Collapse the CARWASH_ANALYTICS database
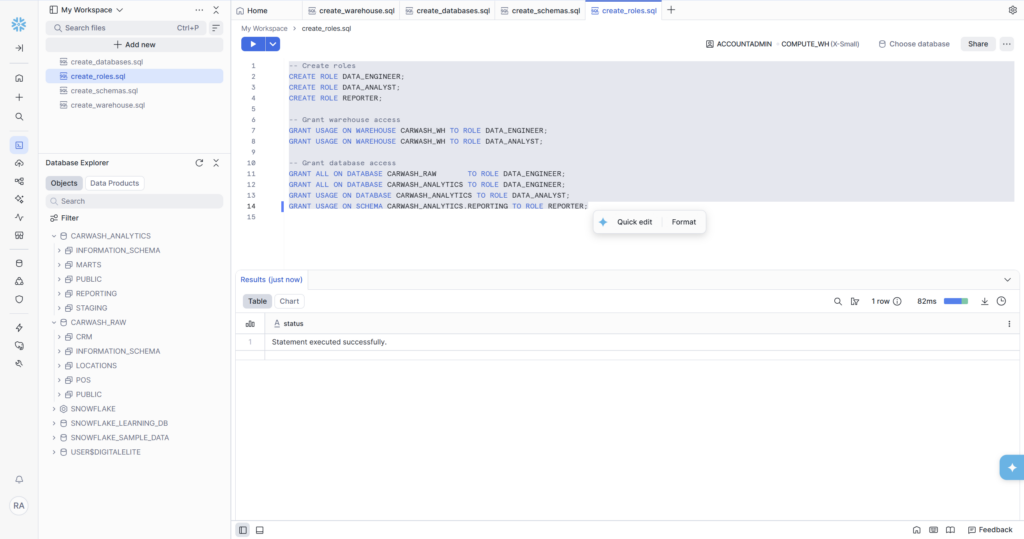Viewport: 1024px width, 539px height. (x=55, y=236)
